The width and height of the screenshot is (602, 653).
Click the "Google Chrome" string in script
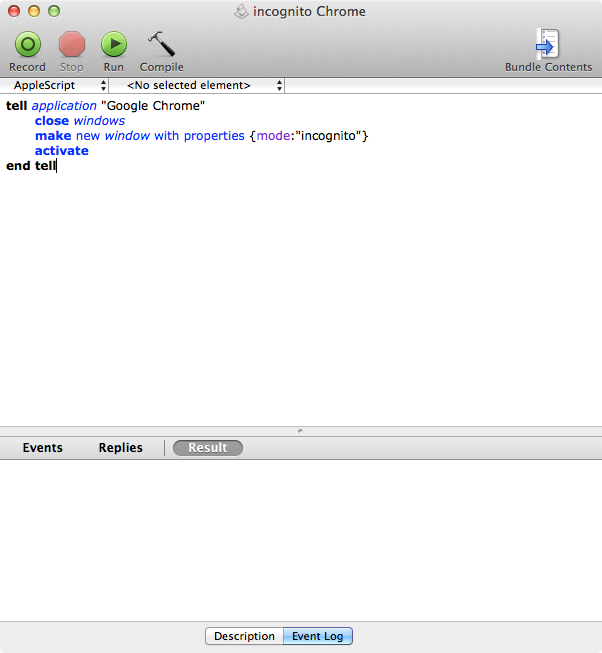coord(153,106)
